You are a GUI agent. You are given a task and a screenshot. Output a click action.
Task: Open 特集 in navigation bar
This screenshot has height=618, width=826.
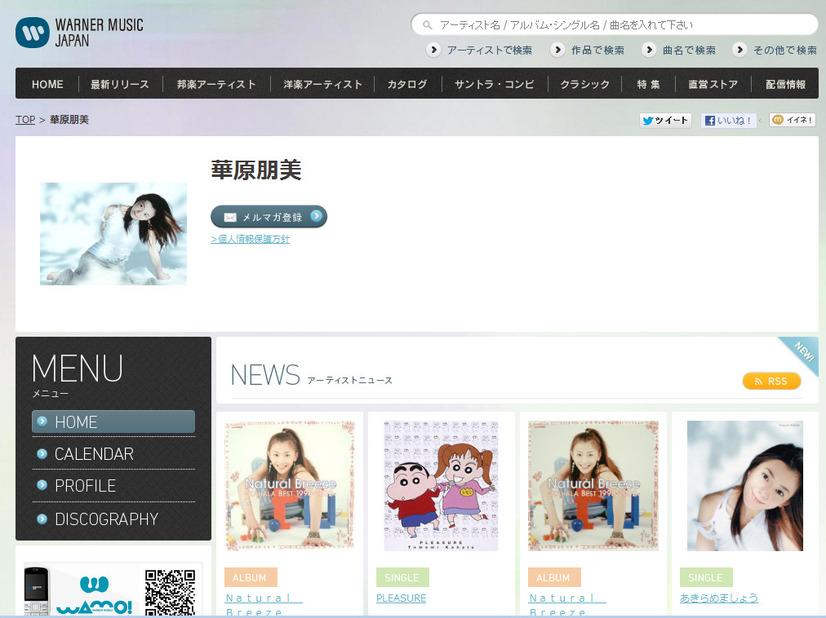coord(648,84)
